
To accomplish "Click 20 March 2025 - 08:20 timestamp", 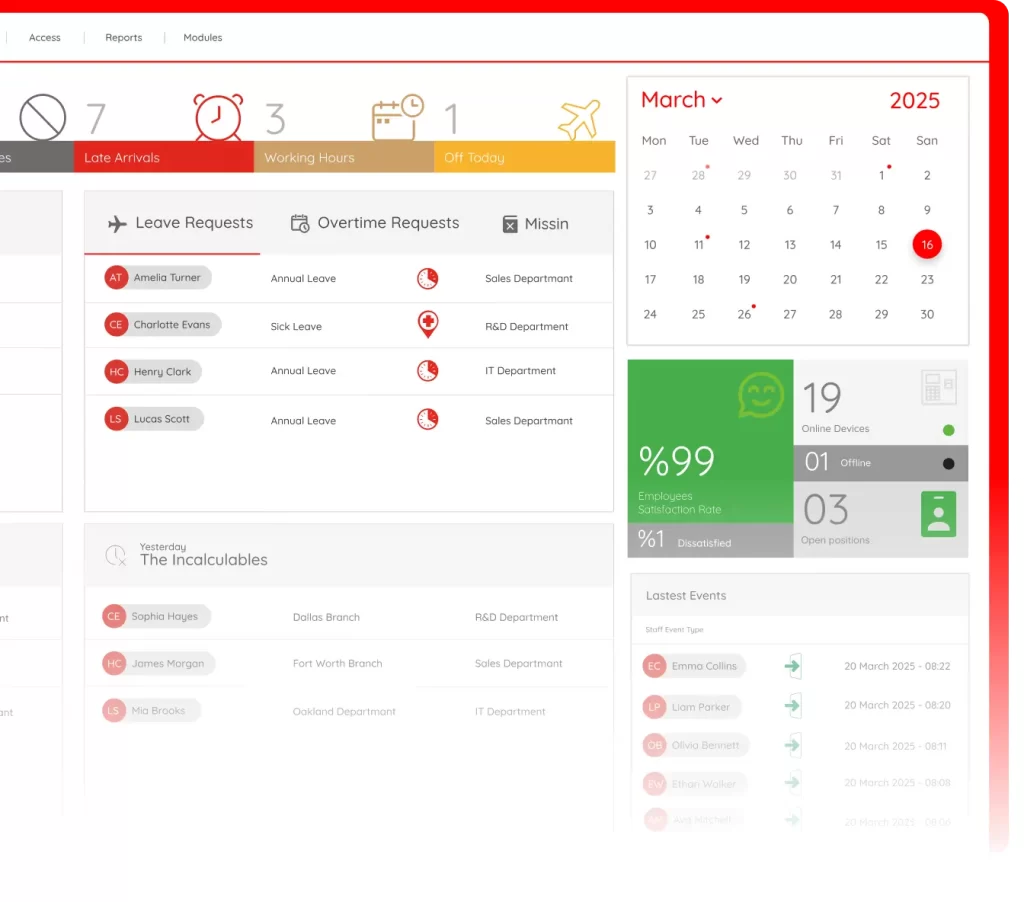I will pos(897,705).
